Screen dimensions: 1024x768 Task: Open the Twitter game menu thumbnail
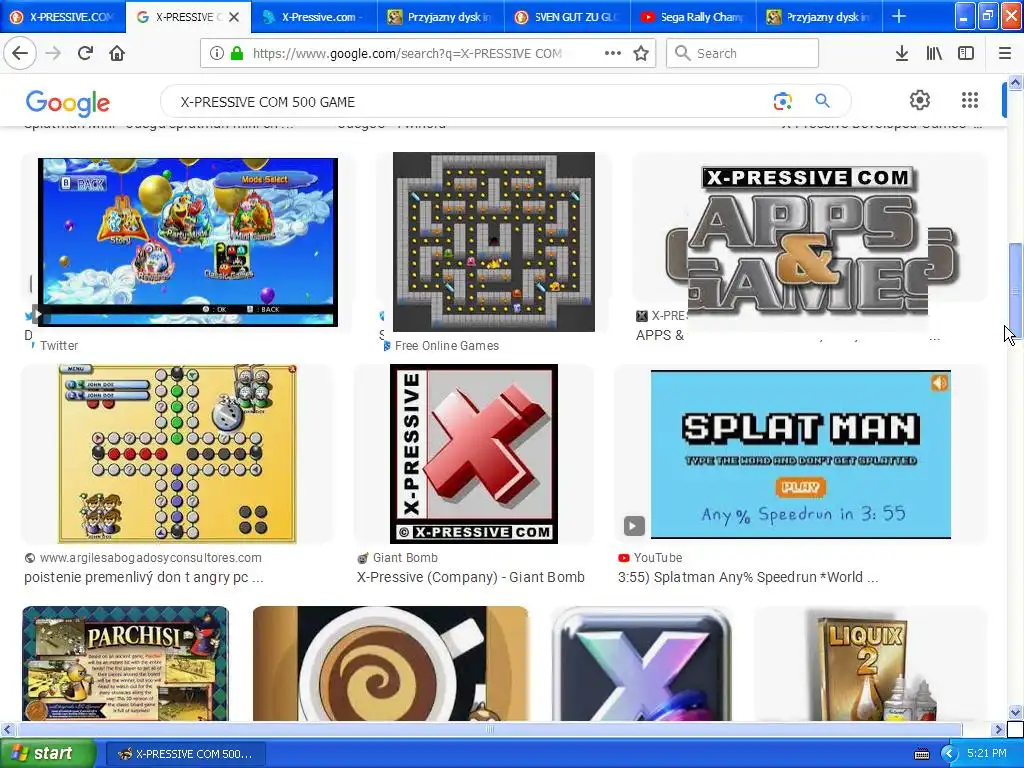(x=188, y=242)
